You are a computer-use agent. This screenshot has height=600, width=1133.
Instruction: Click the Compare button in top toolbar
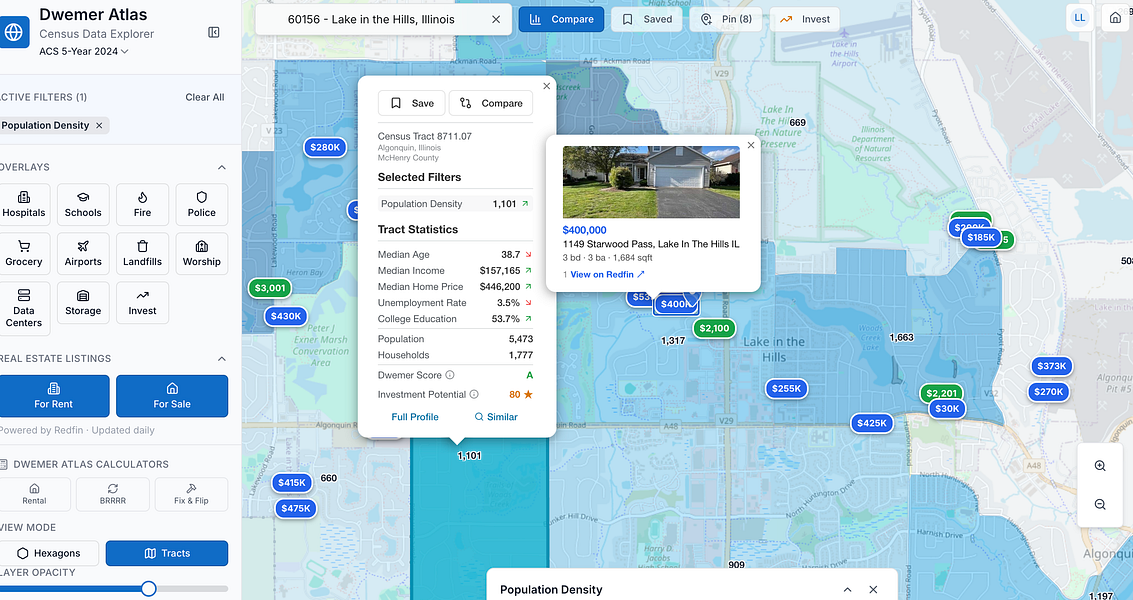click(x=561, y=20)
